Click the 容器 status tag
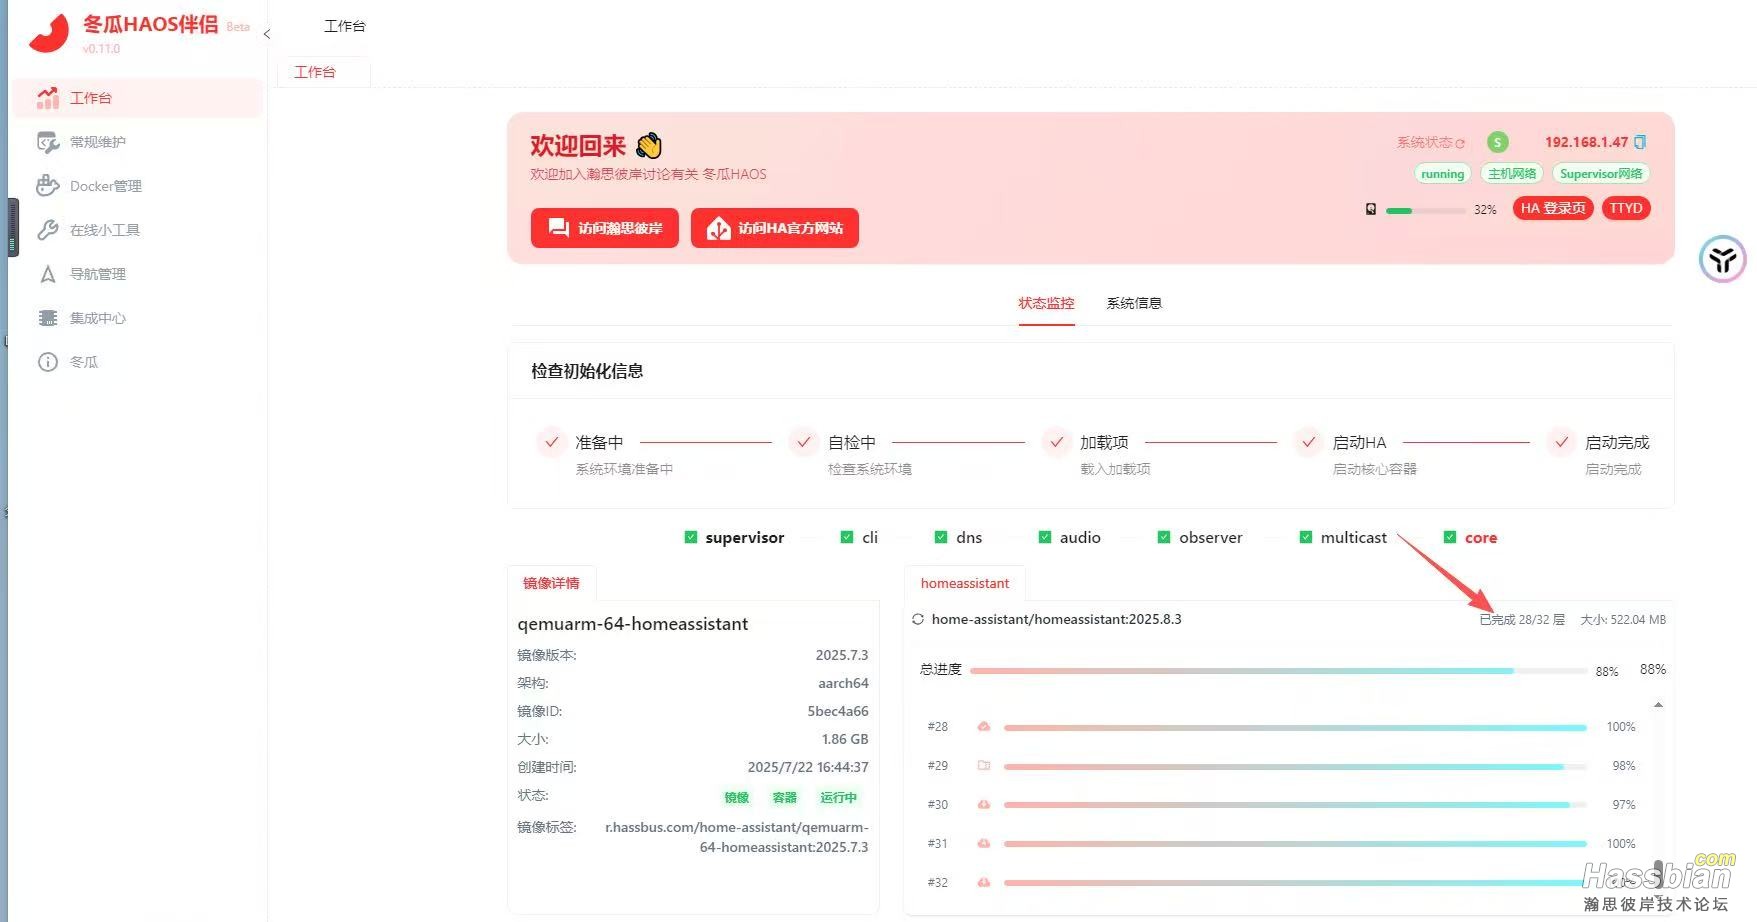 click(x=785, y=797)
